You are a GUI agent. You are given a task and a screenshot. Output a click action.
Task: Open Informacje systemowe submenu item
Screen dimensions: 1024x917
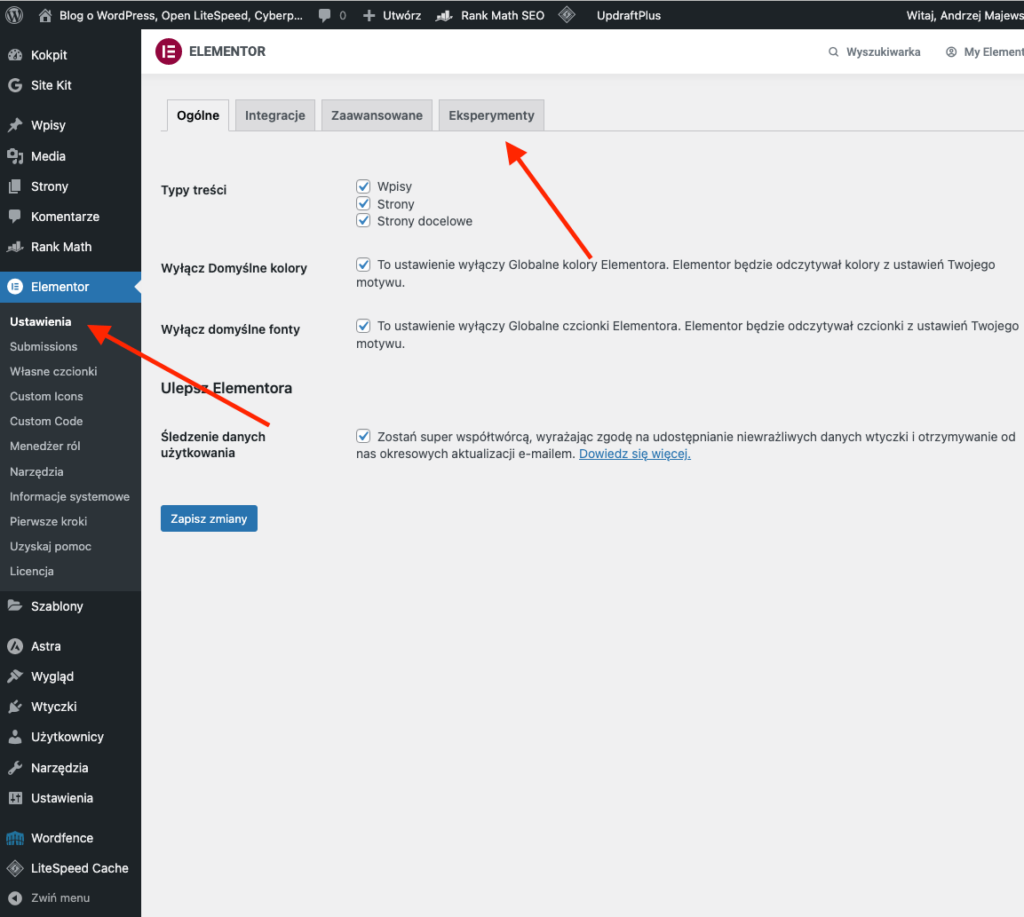pyautogui.click(x=69, y=496)
